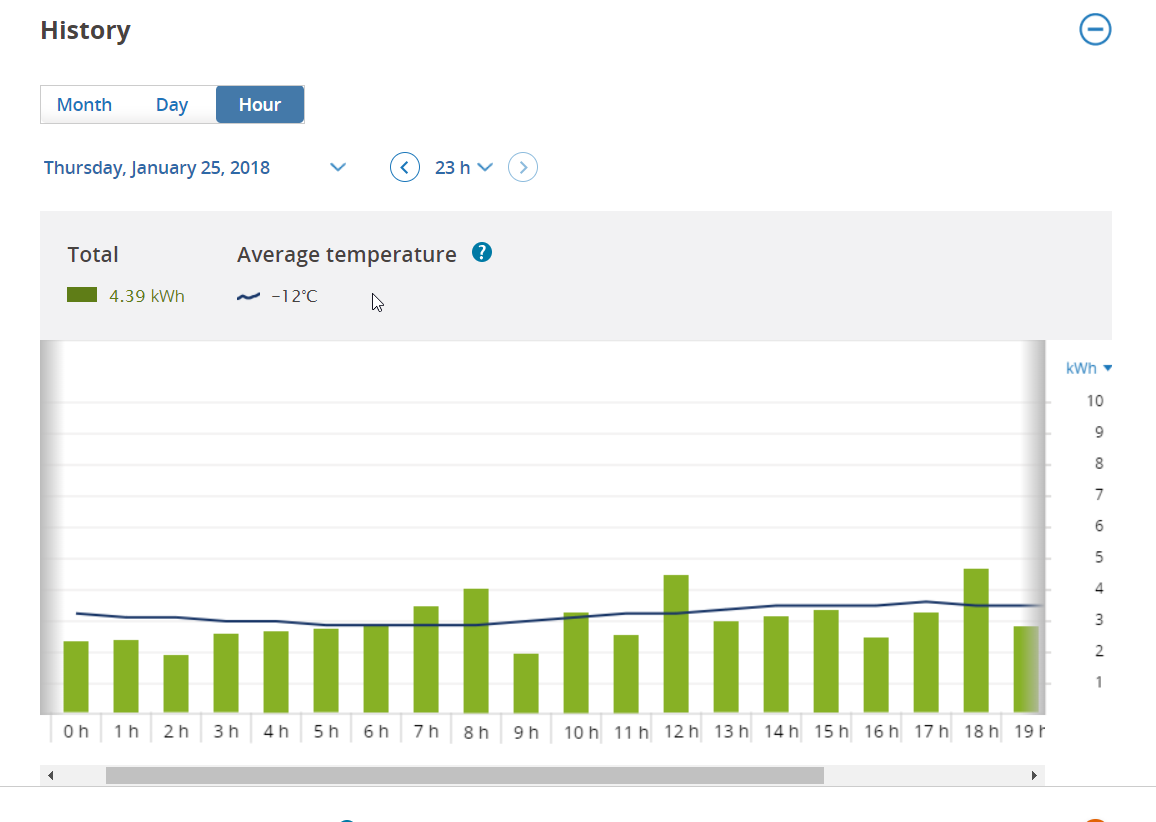Select the Hour view toggle
Viewport: 1156px width, 822px height.
click(x=260, y=105)
